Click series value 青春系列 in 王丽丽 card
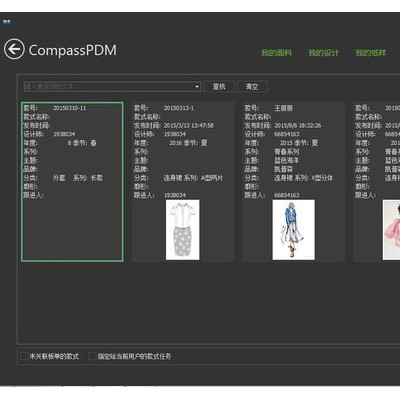 287,152
